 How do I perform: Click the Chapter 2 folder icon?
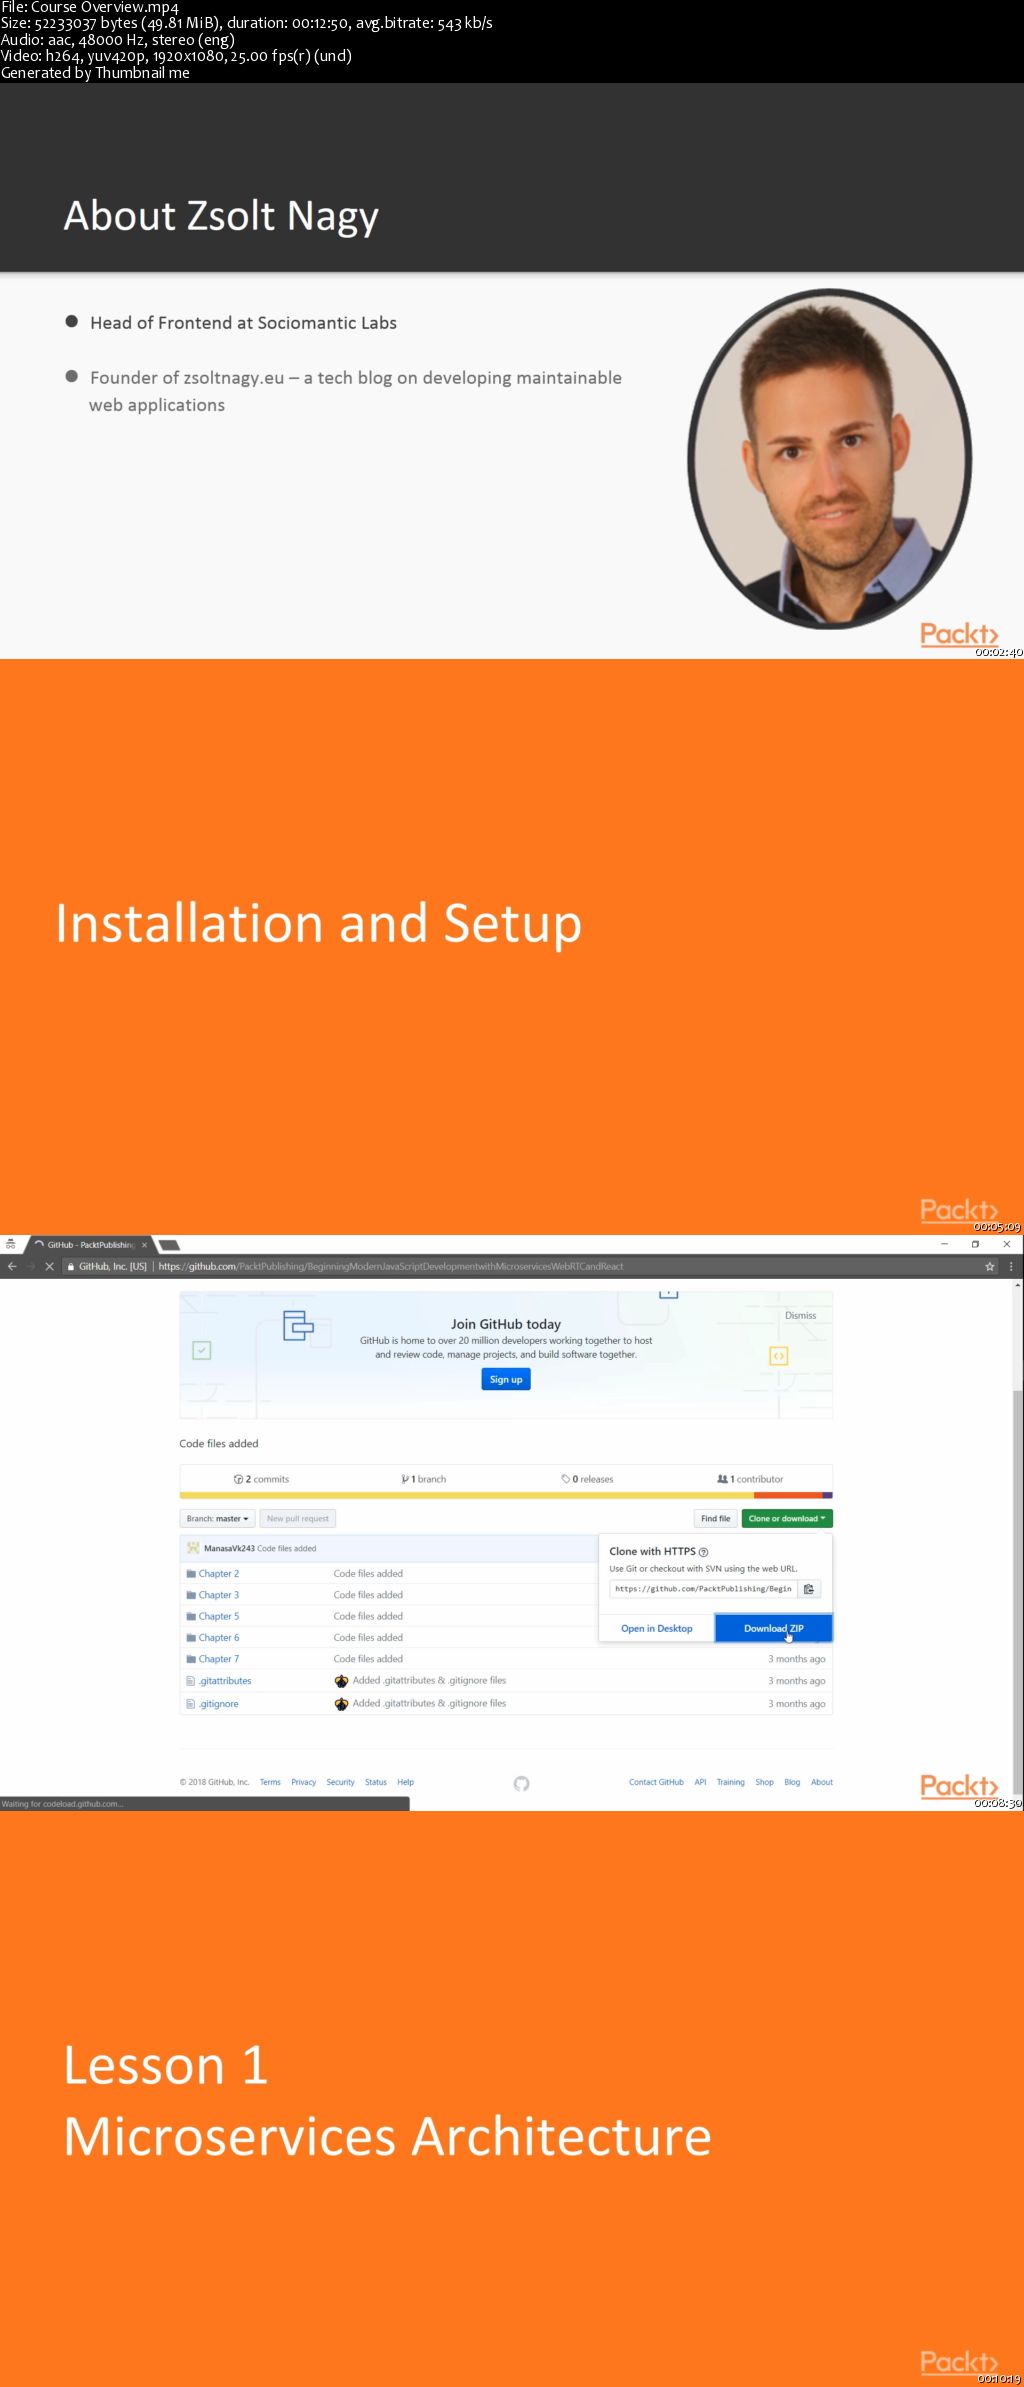(191, 1573)
